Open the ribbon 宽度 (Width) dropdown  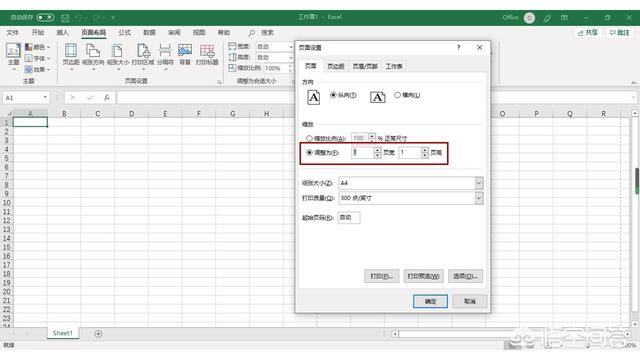pyautogui.click(x=291, y=47)
